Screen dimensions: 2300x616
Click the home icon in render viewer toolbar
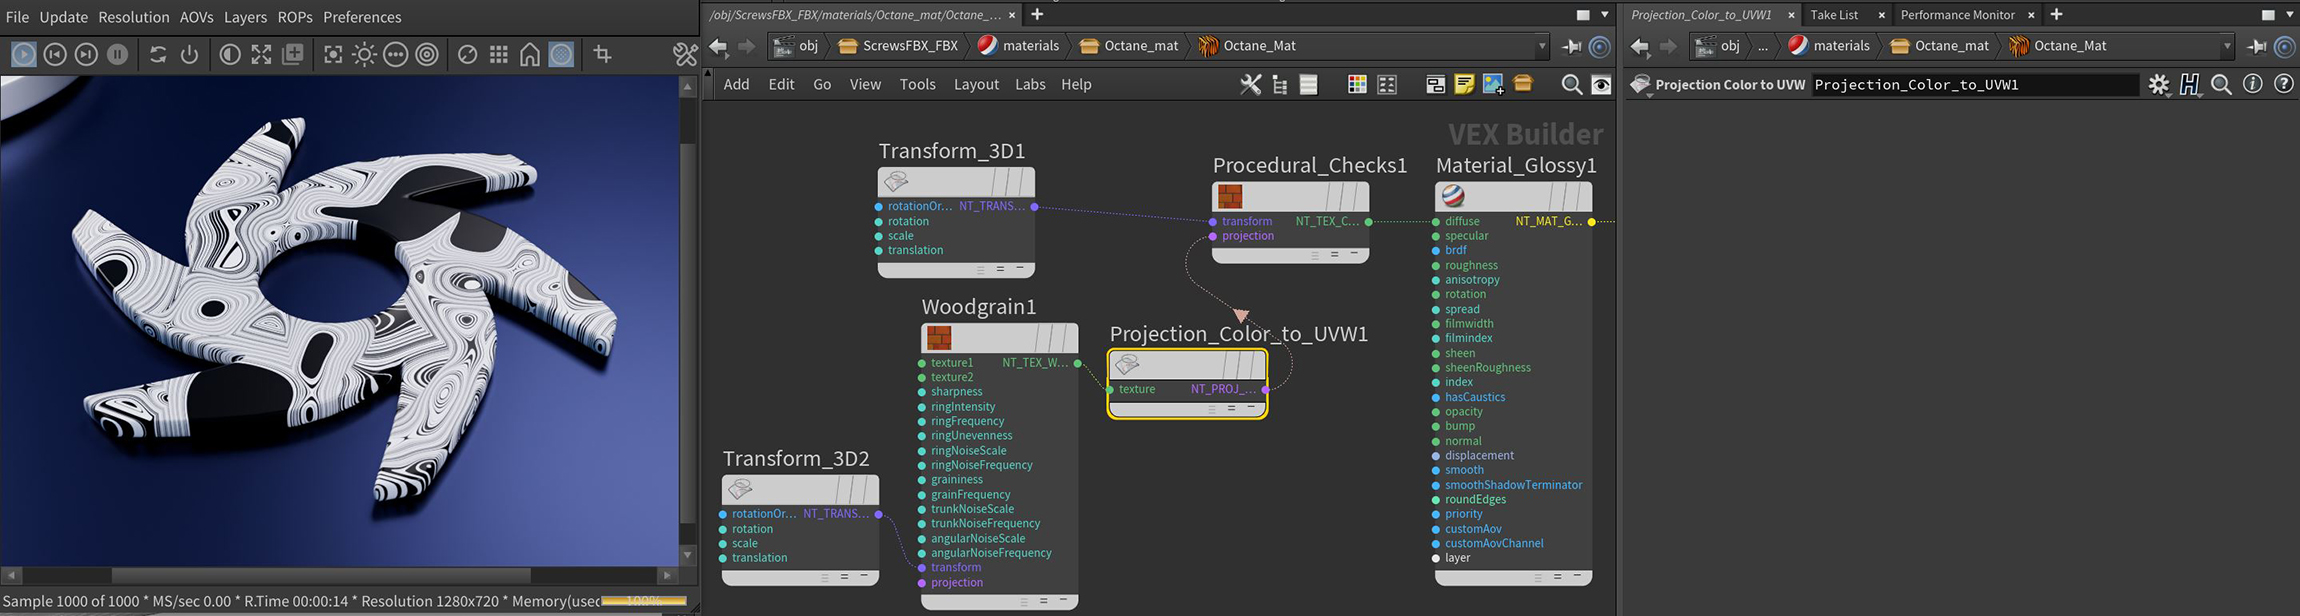point(530,54)
